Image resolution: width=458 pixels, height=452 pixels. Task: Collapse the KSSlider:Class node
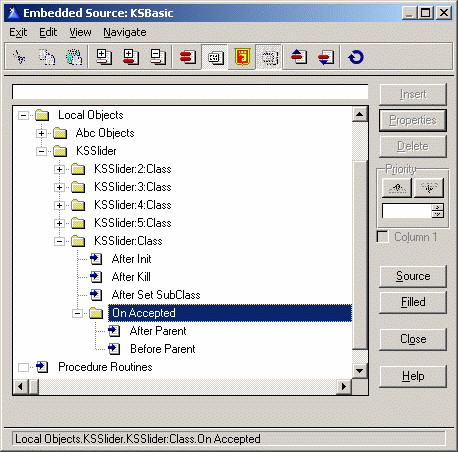tap(59, 241)
